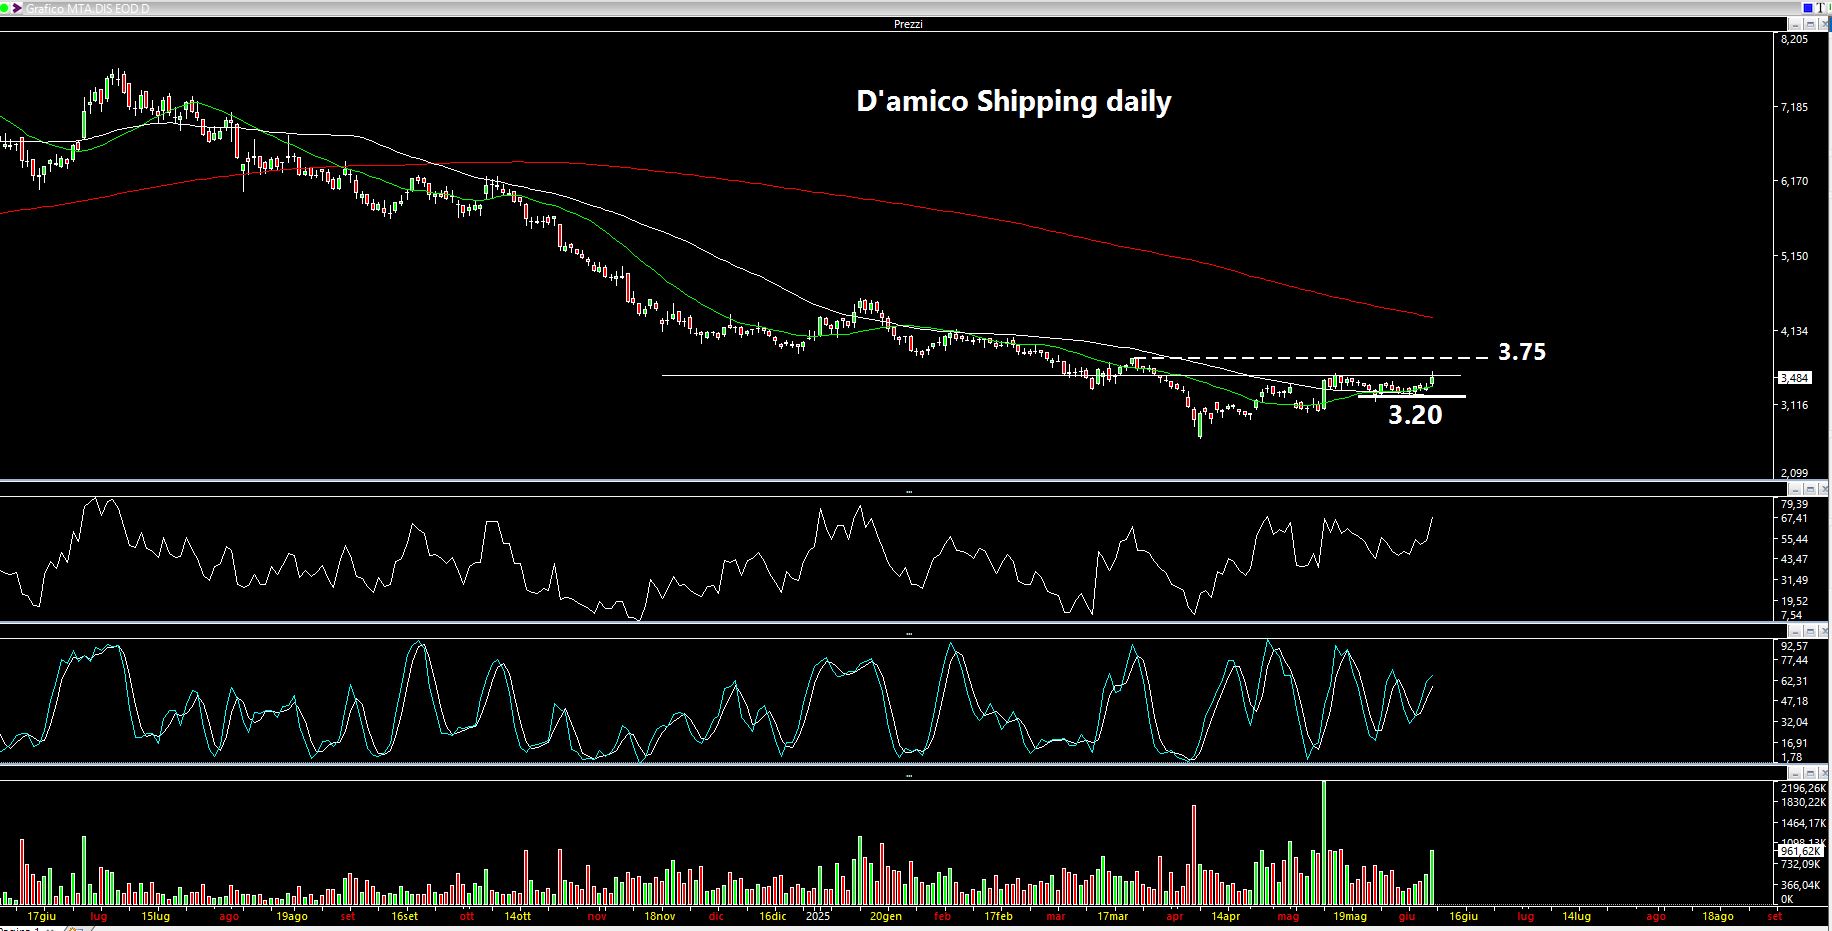Click the 20gen date label
This screenshot has width=1832, height=931.
886,916
